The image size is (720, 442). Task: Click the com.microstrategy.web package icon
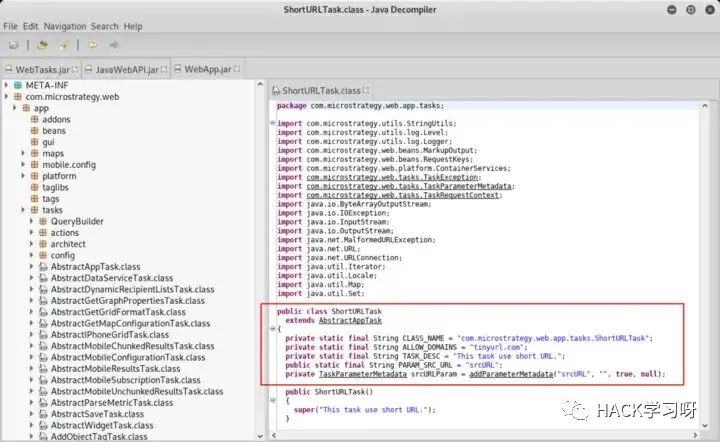17,97
